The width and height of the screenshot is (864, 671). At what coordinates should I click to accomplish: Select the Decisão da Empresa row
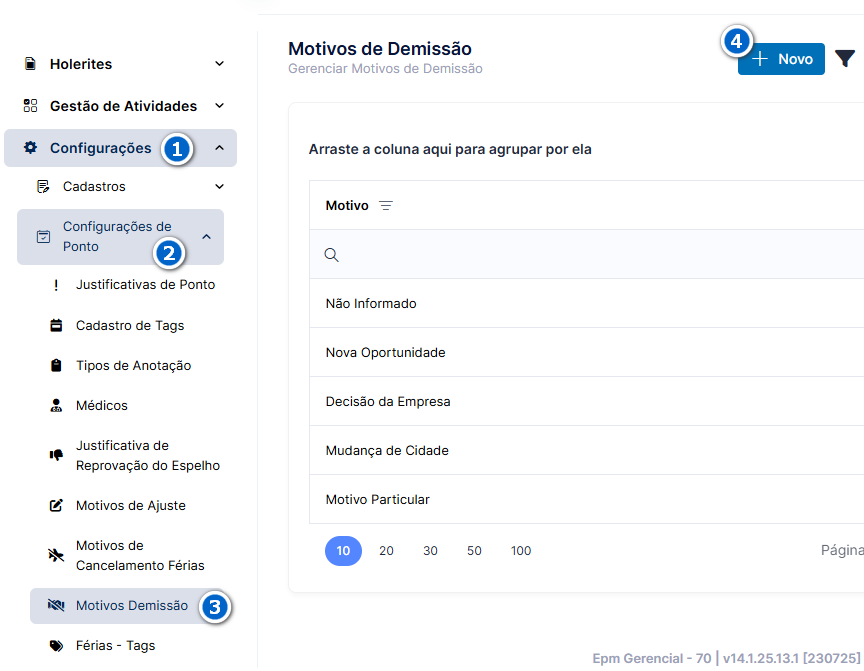(587, 402)
